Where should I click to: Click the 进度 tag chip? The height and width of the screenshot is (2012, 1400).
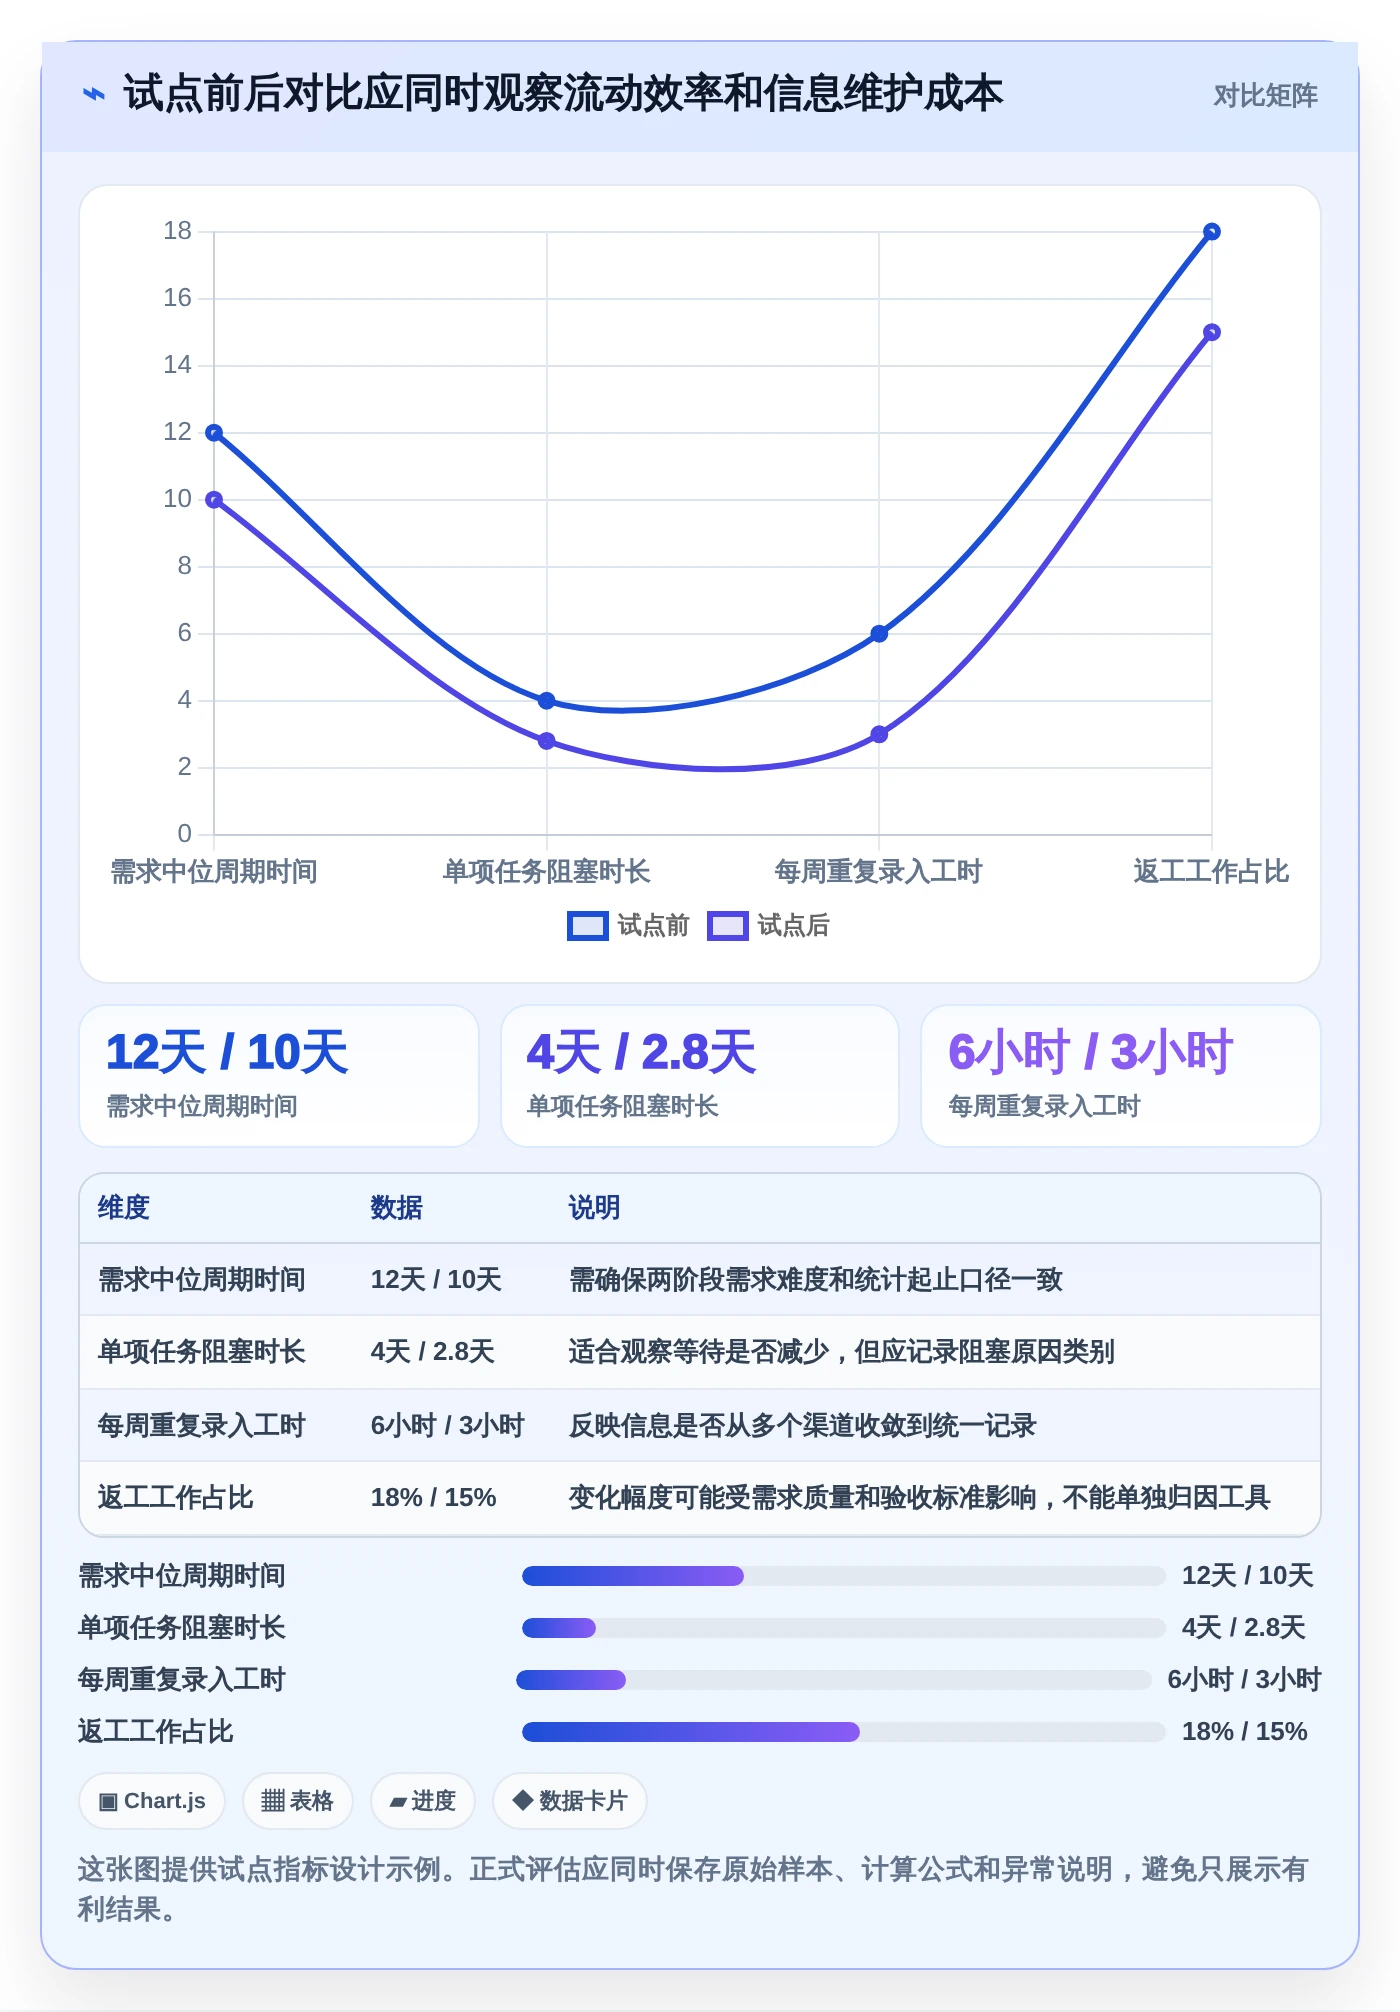tap(422, 1801)
